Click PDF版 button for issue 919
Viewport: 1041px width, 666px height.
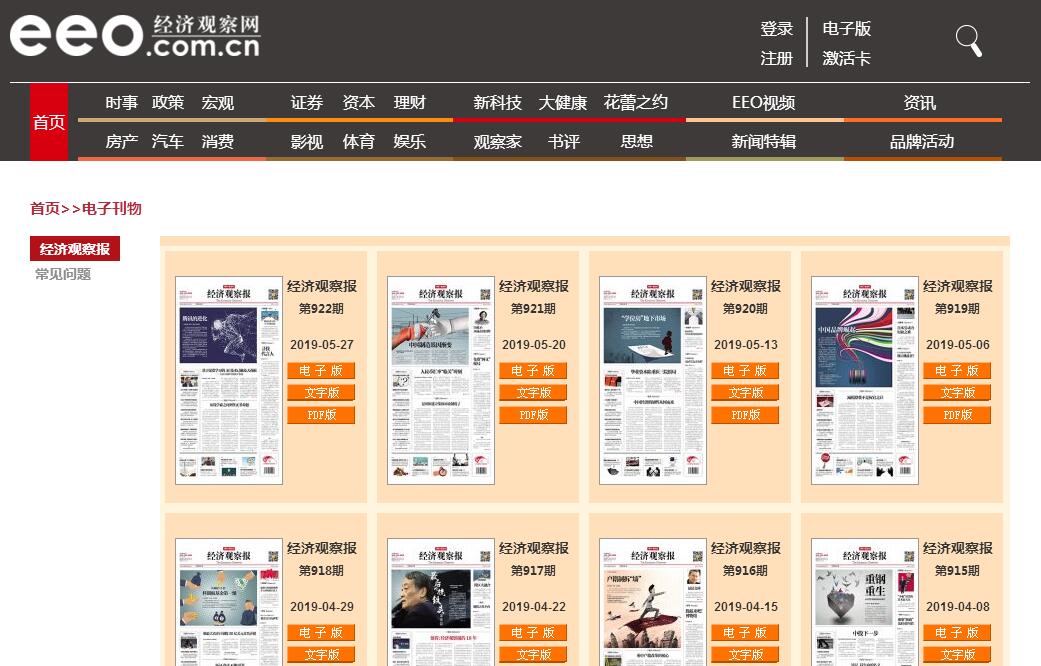[x=957, y=415]
